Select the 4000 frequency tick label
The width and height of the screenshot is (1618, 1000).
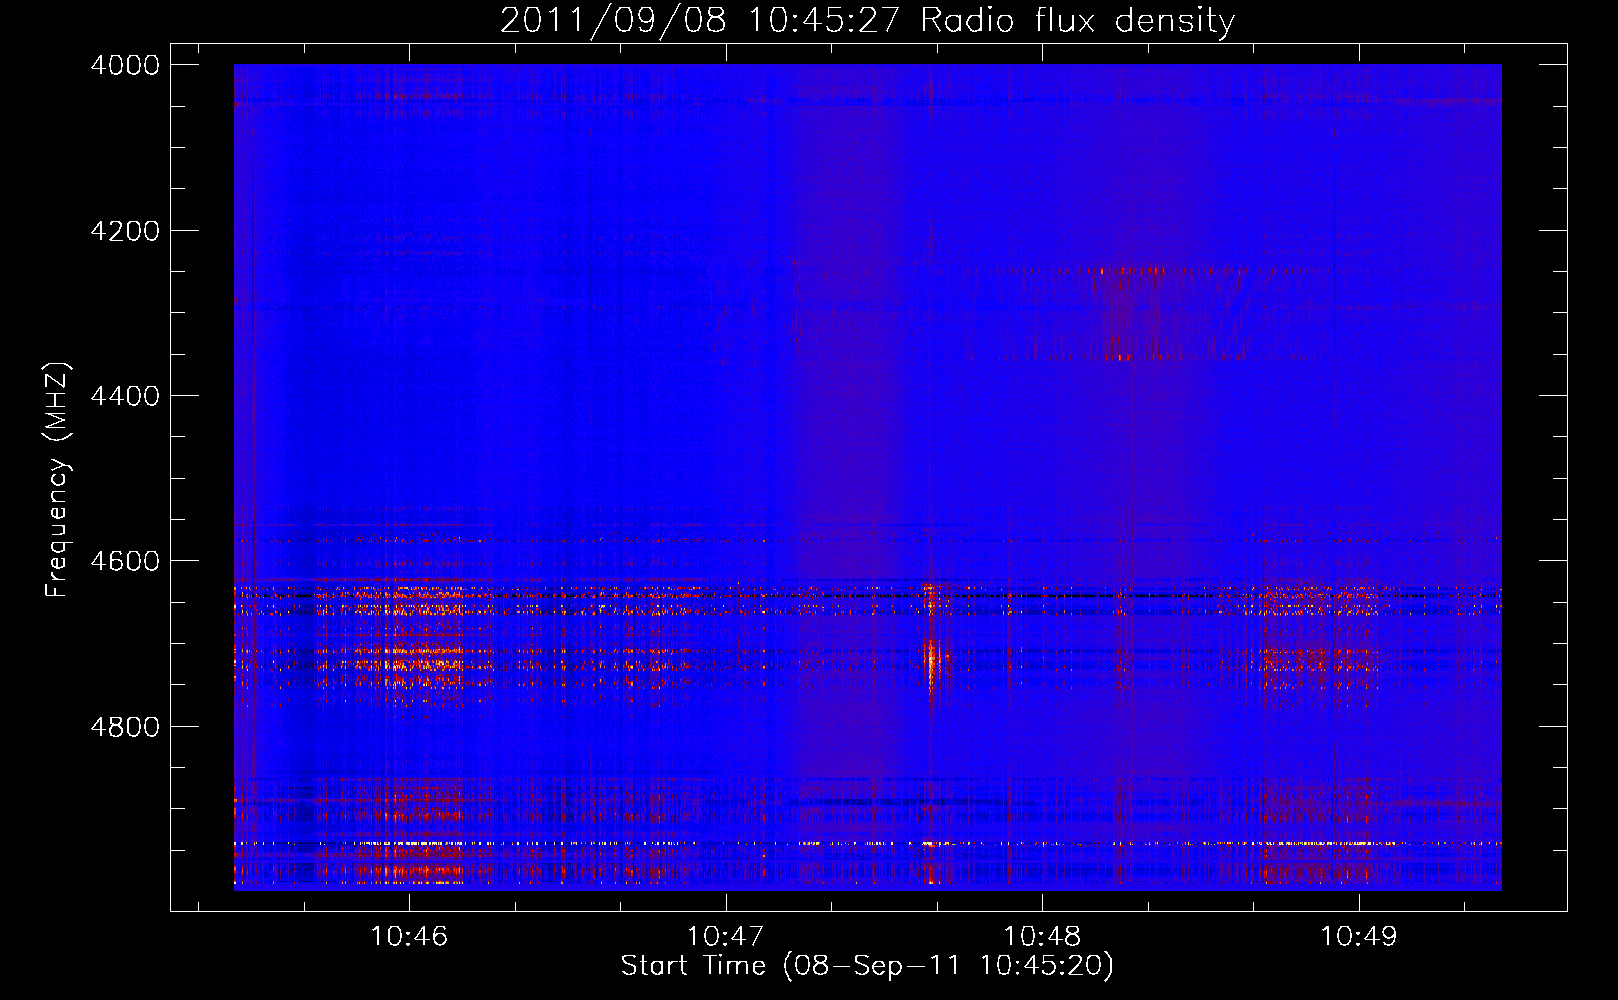pyautogui.click(x=125, y=65)
